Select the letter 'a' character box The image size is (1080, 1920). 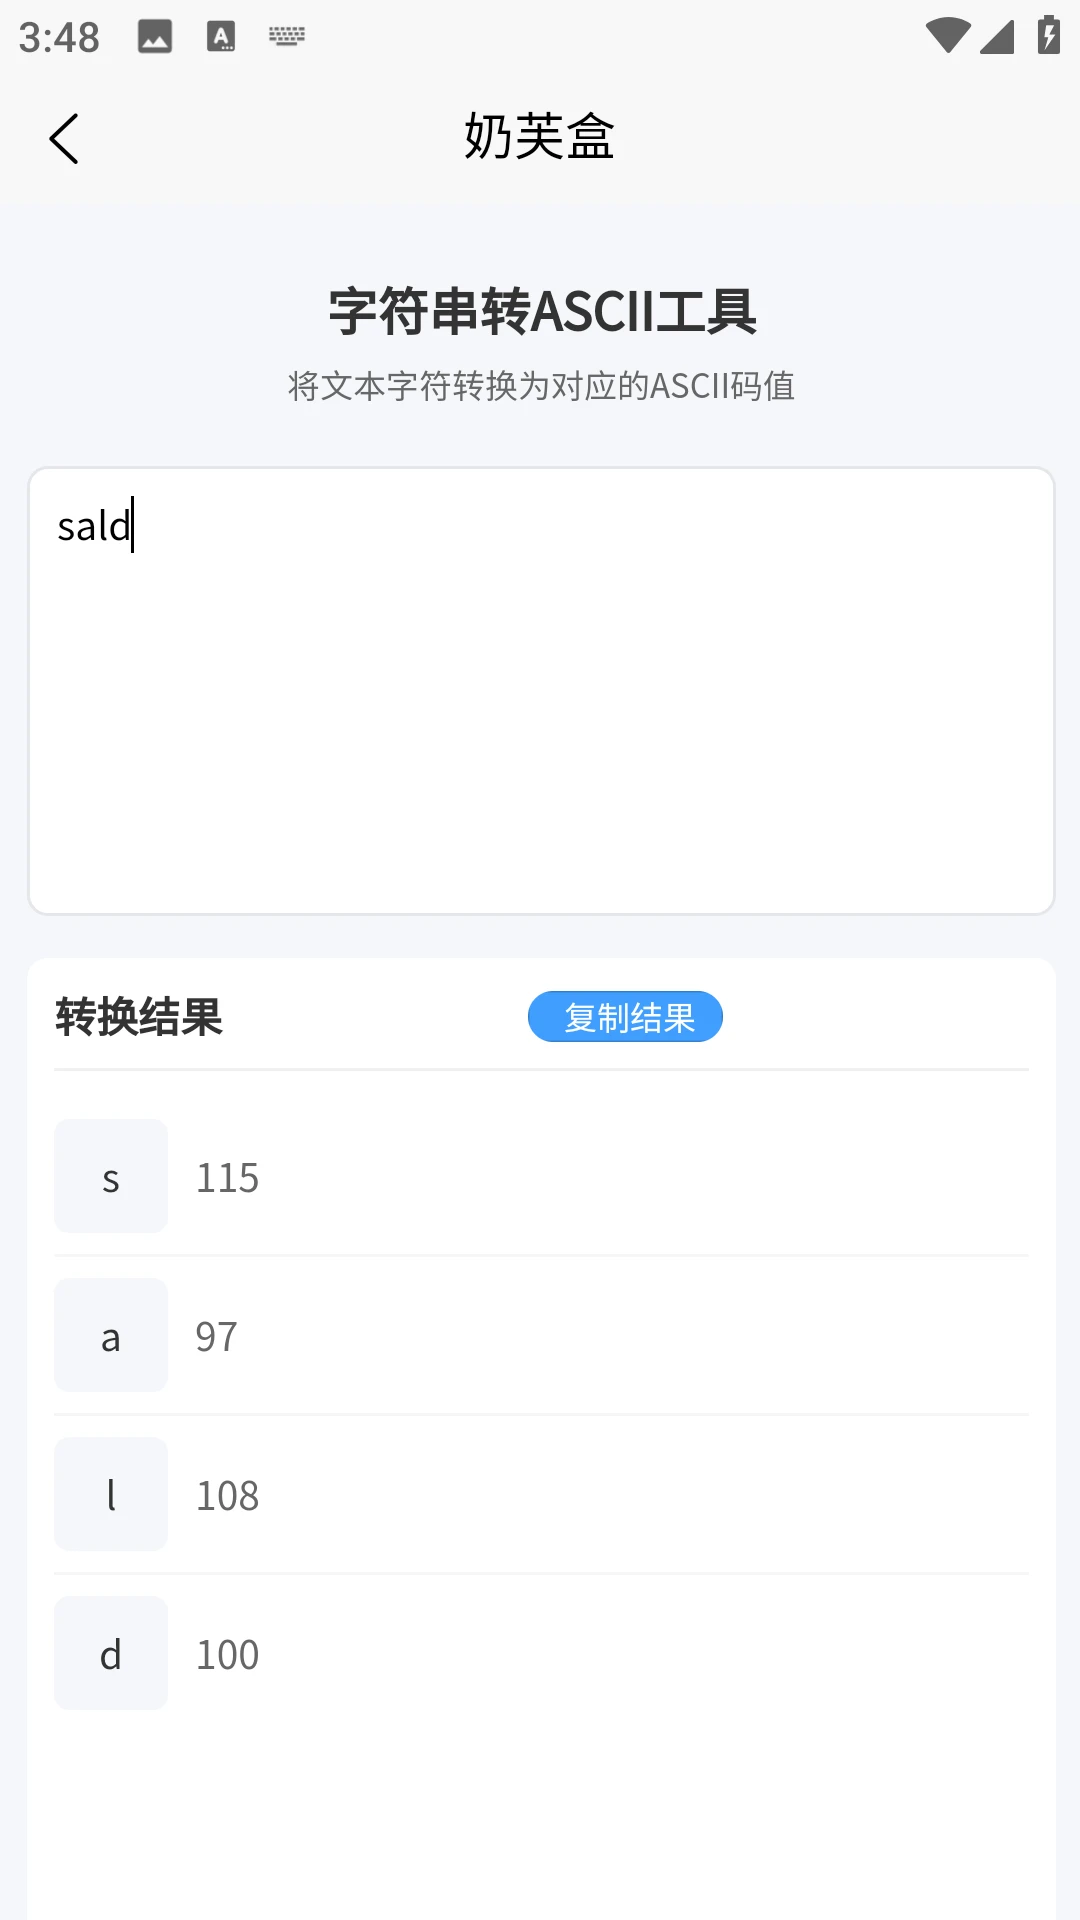[111, 1335]
